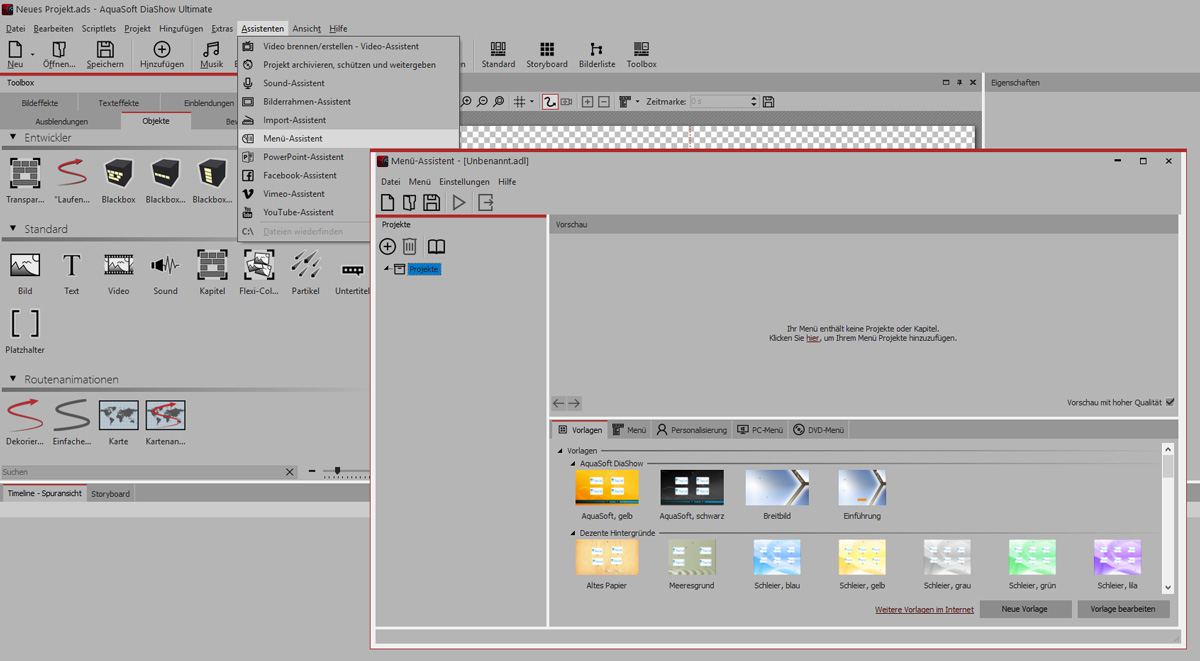Add a project with the plus icon
1200x661 pixels.
(387, 247)
